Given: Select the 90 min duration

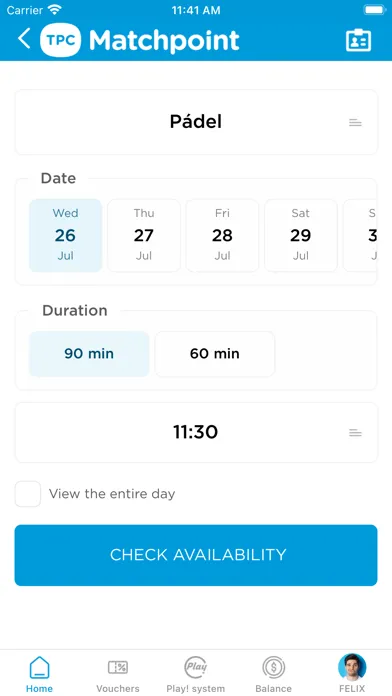Looking at the screenshot, I should click(89, 354).
